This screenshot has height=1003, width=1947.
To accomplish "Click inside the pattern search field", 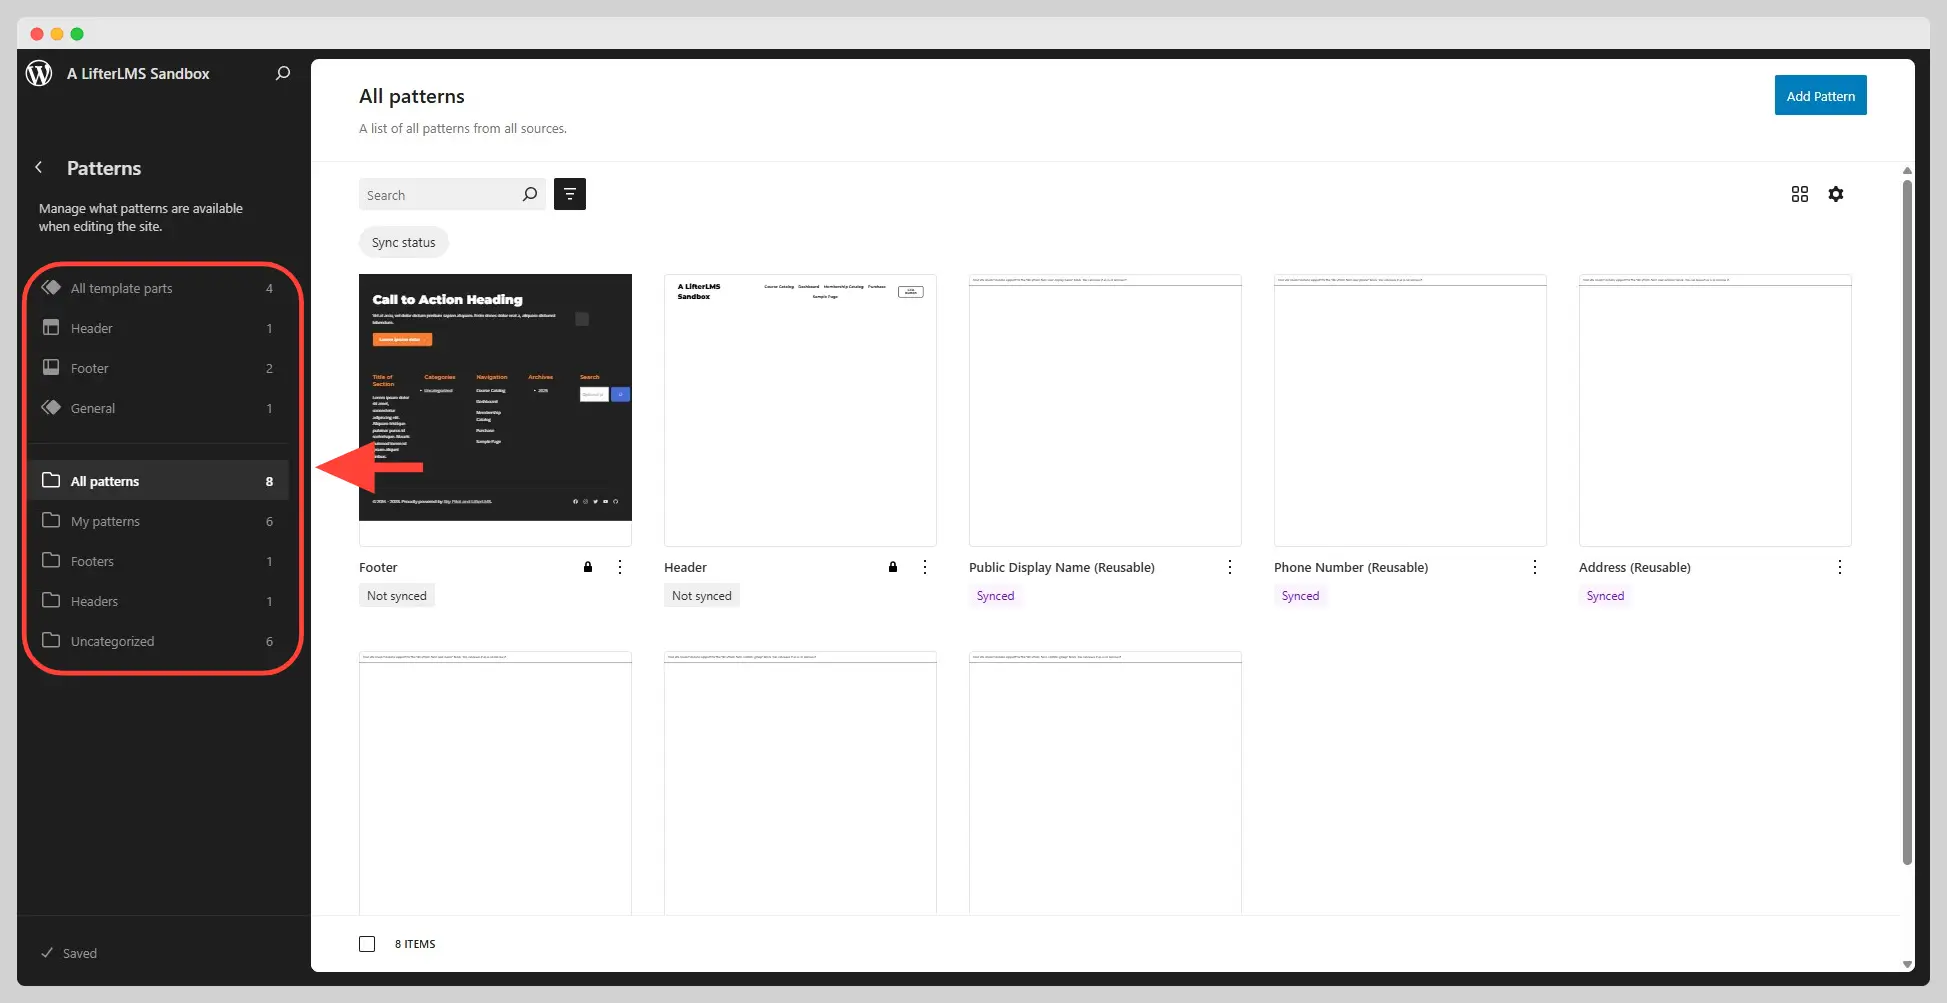I will 440,194.
